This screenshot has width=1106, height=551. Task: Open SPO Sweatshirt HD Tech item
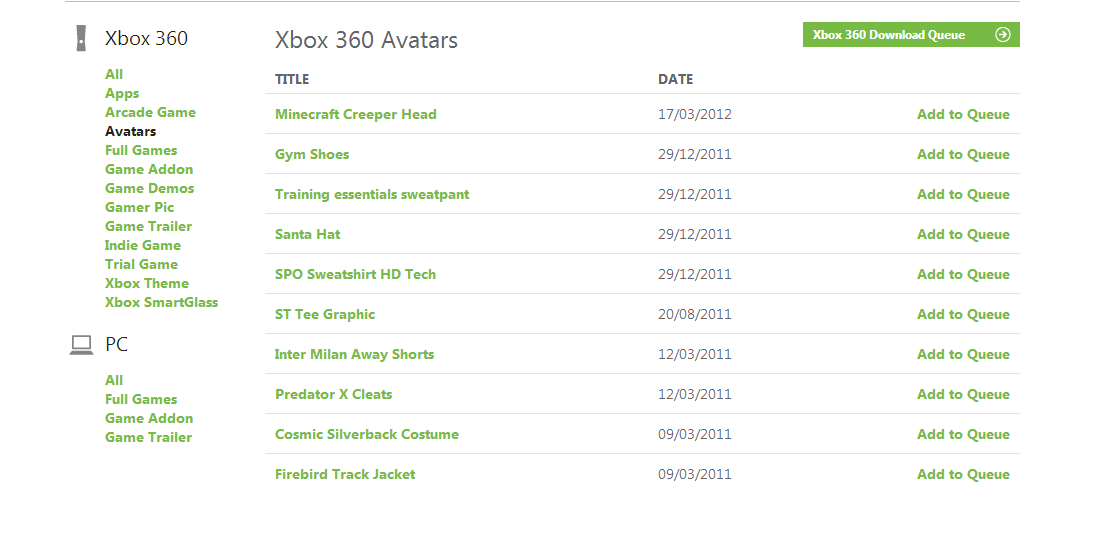(355, 274)
